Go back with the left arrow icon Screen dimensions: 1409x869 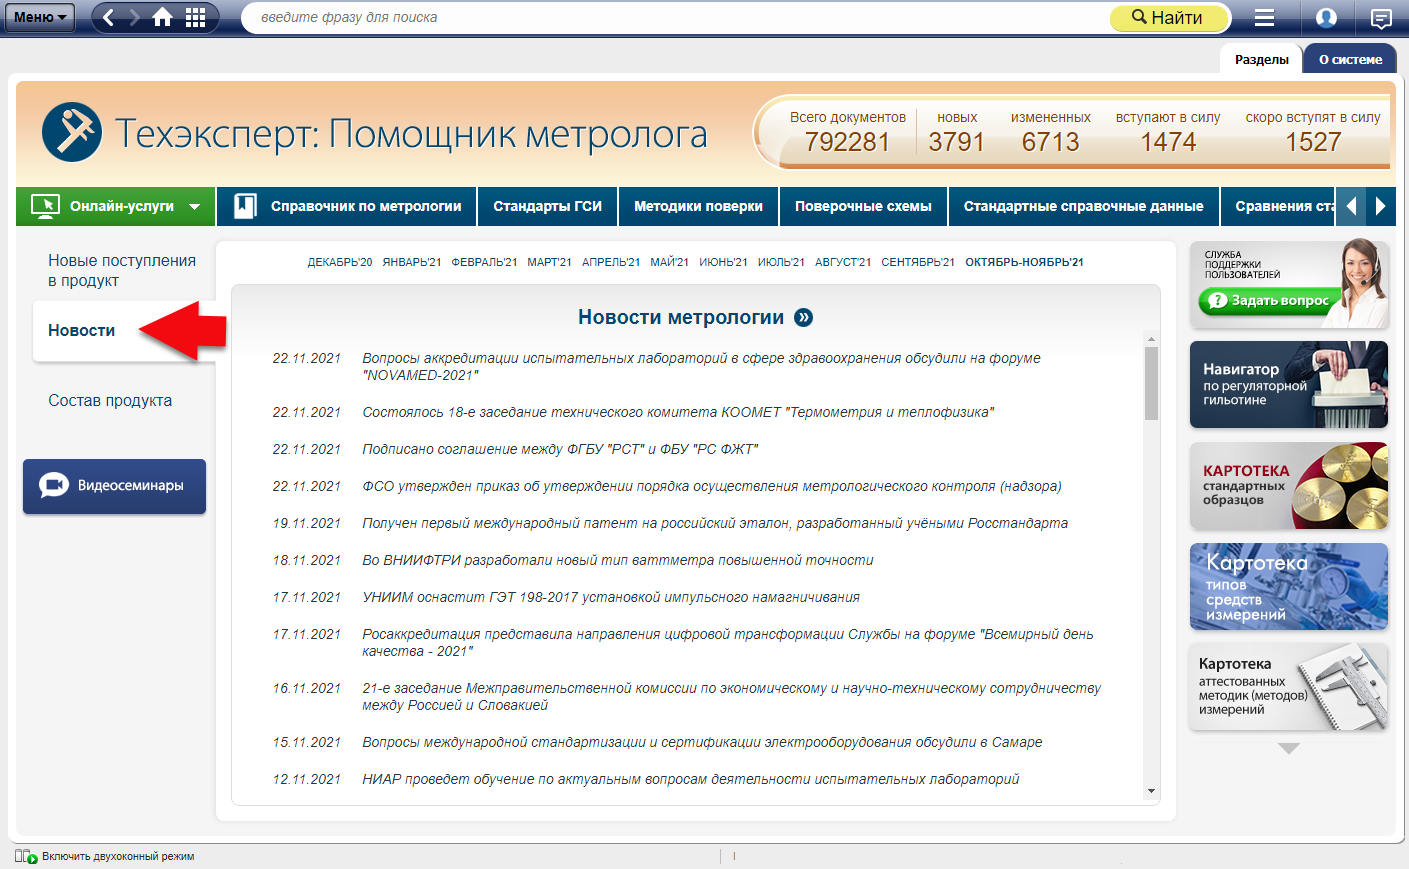point(109,17)
